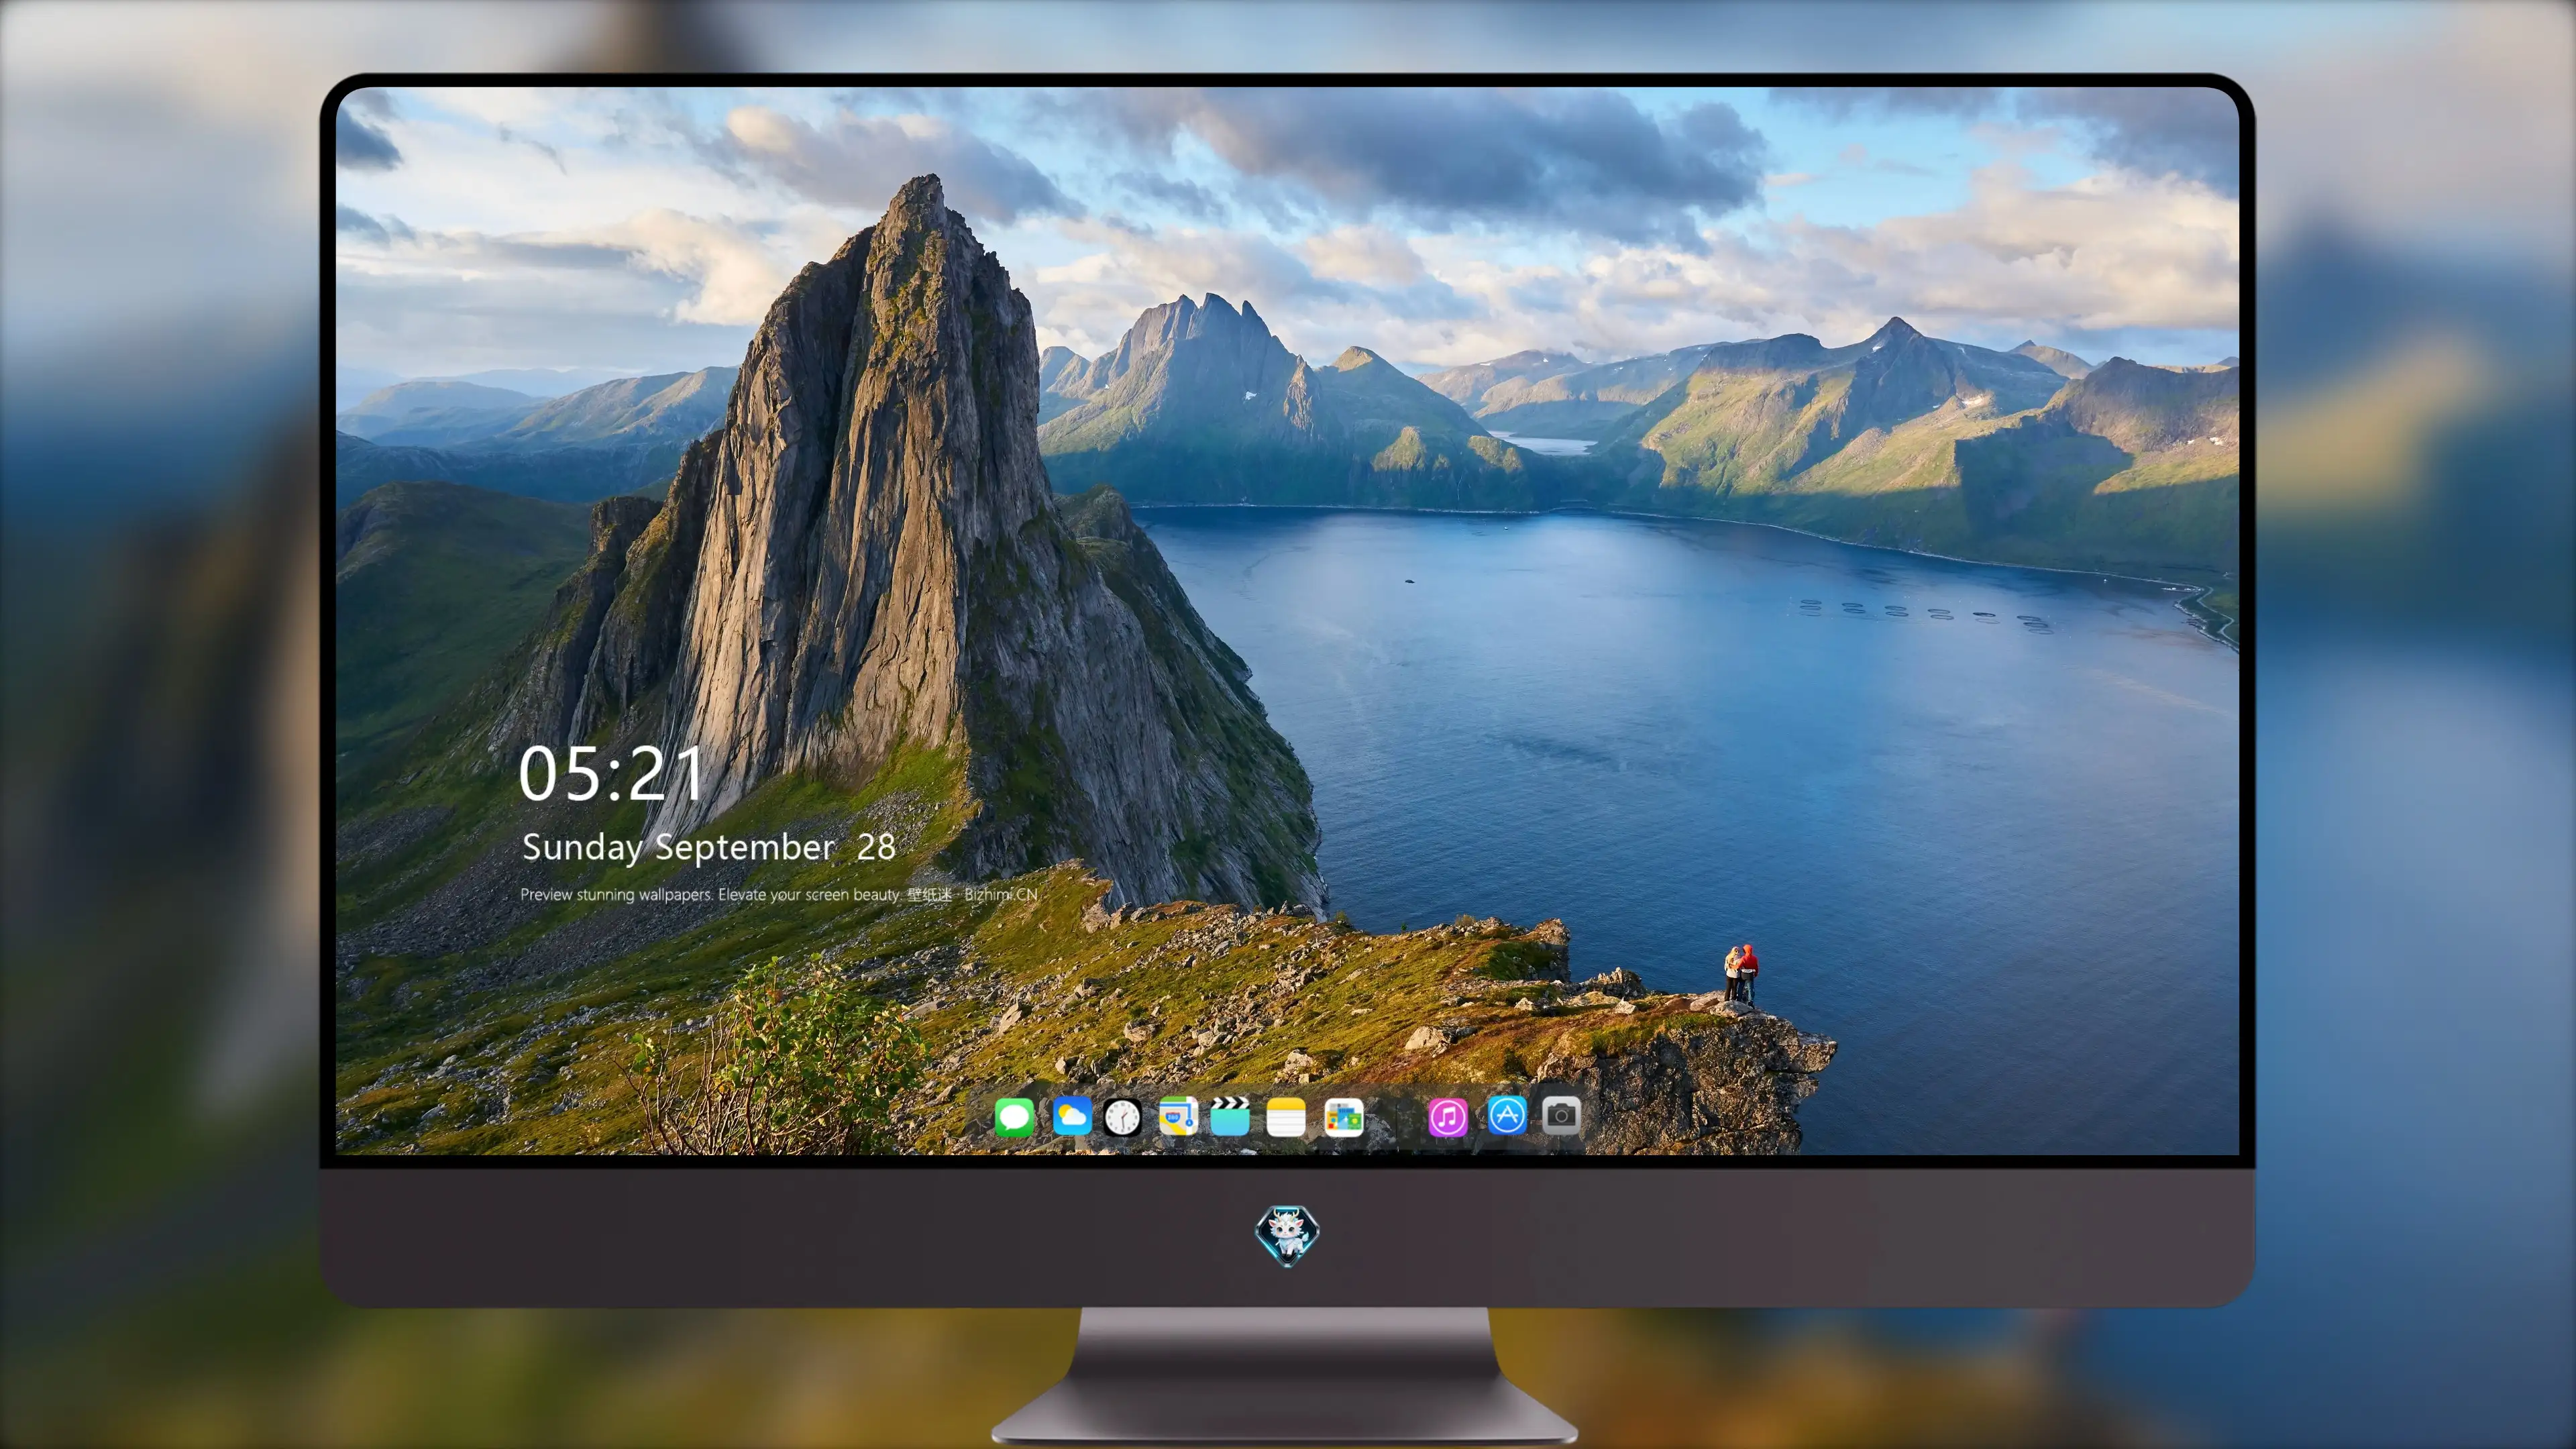
Task: Launch the gray Camera app from the dock
Action: (x=1561, y=1115)
